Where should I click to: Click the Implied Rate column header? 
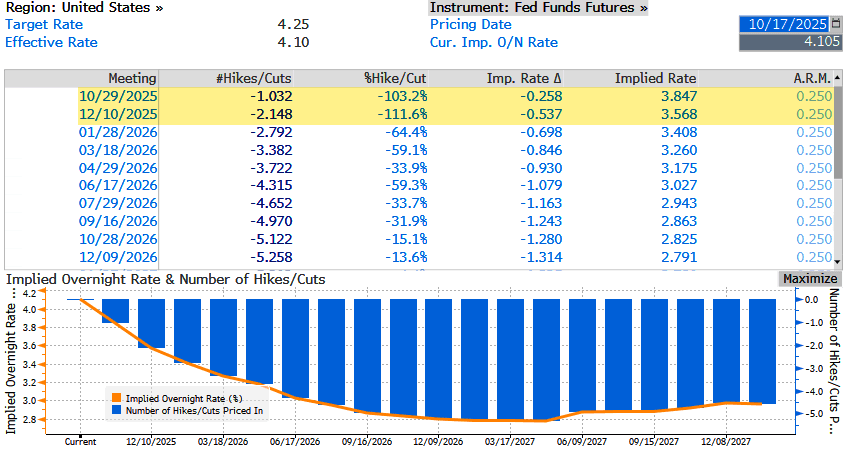655,78
